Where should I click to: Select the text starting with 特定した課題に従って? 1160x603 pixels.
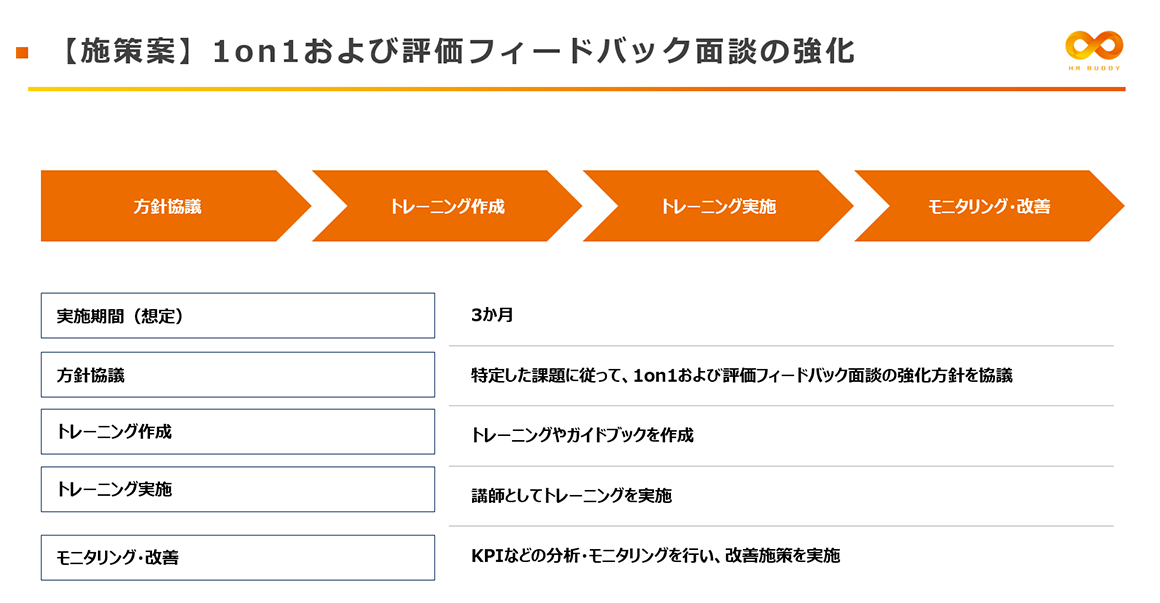coord(741,375)
